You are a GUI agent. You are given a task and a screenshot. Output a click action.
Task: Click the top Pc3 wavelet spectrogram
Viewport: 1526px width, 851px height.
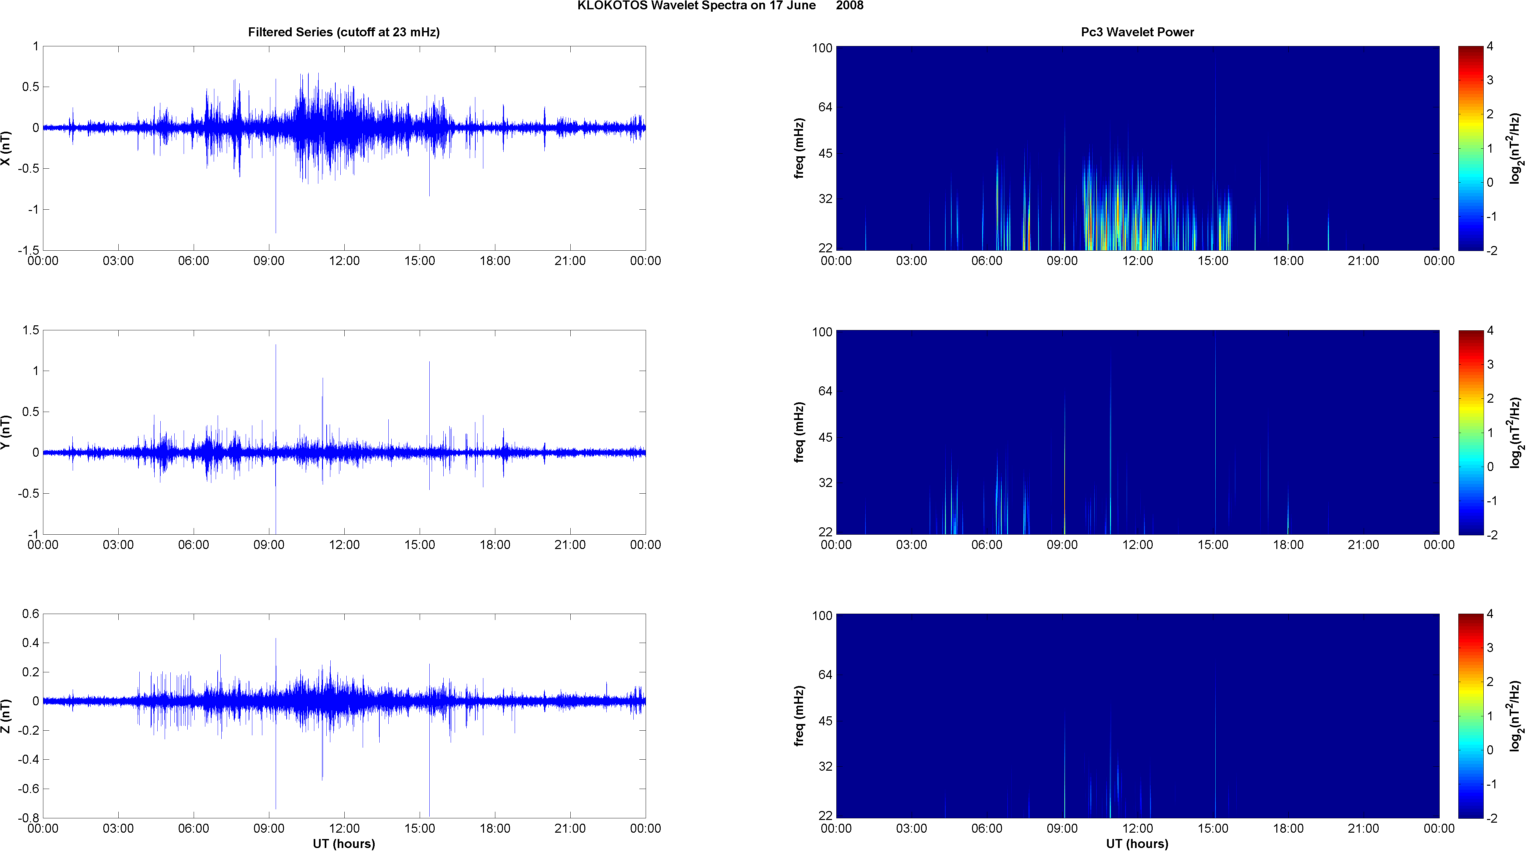(x=1137, y=148)
